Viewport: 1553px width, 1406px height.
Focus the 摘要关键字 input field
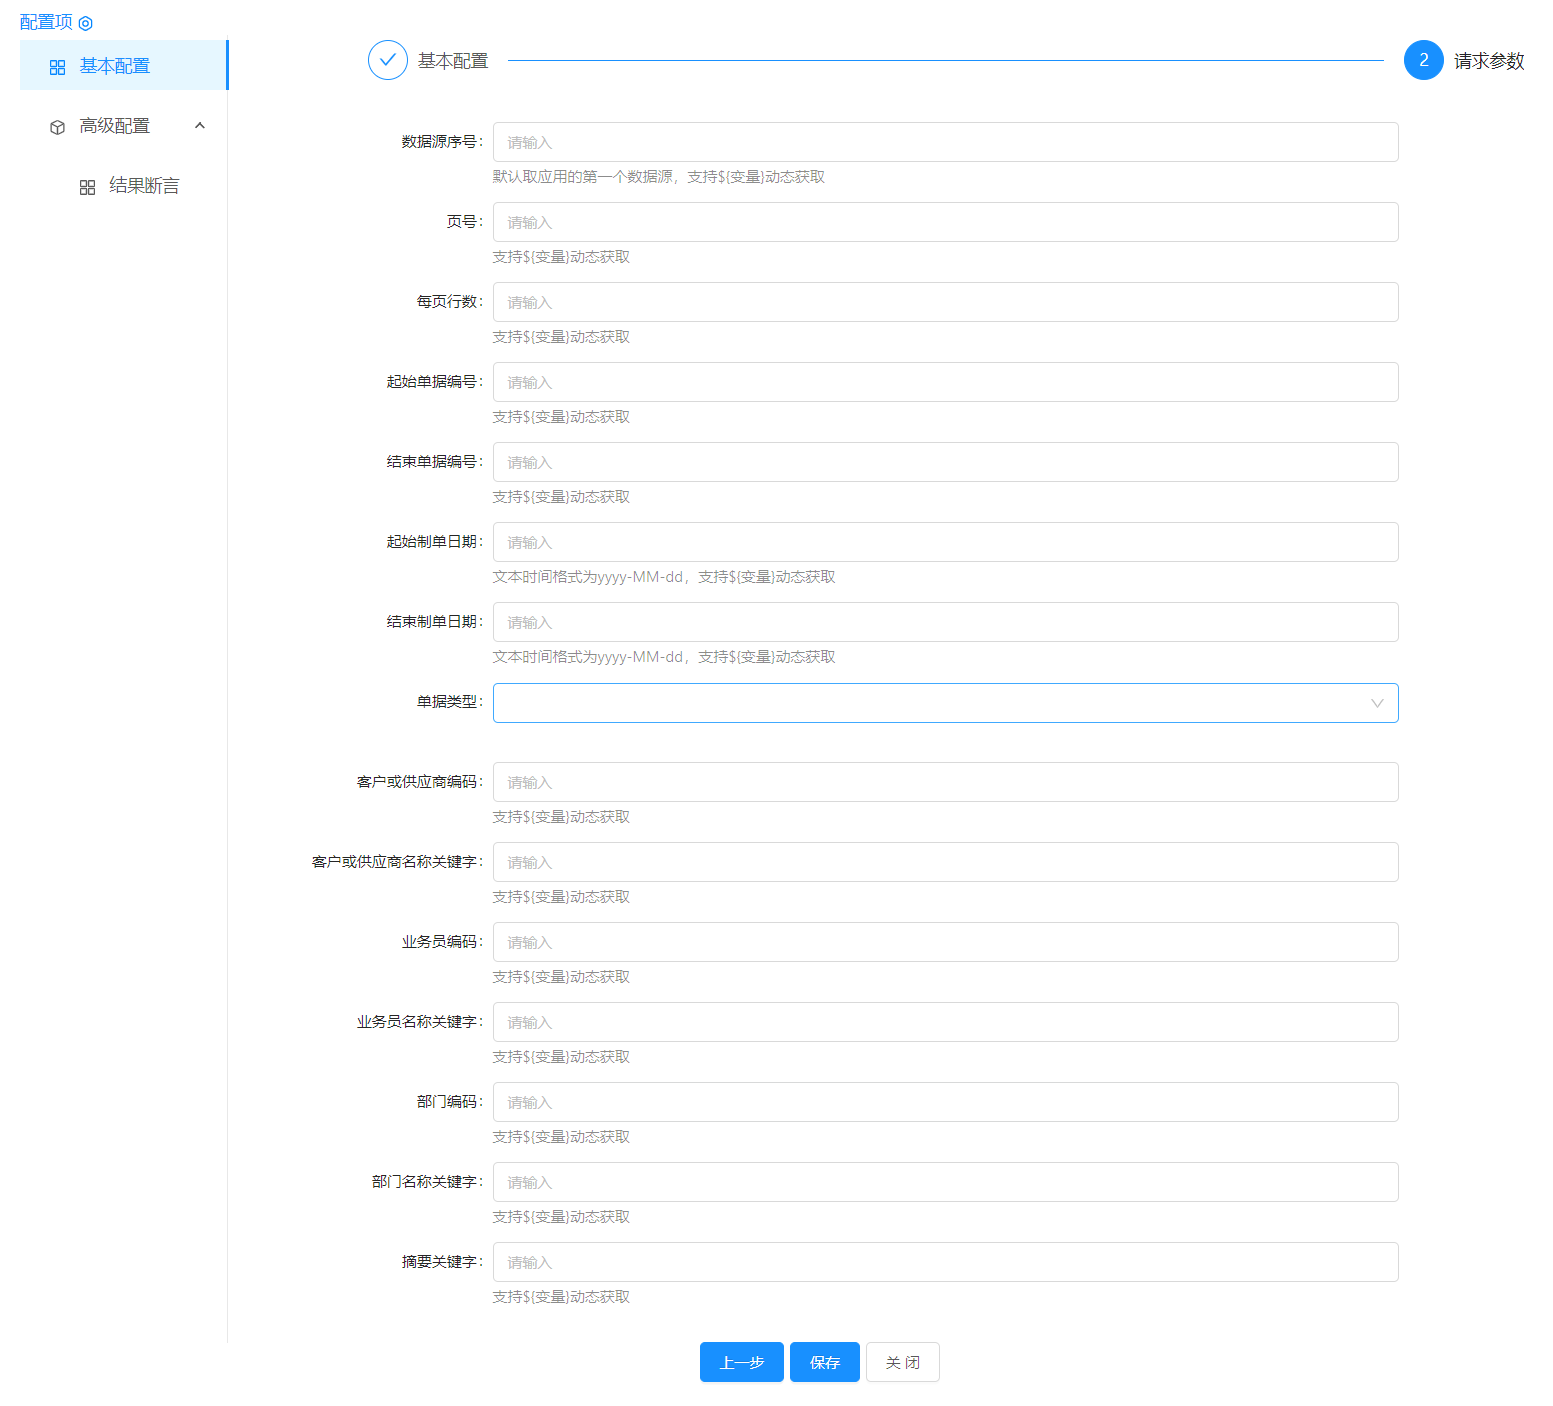[x=945, y=1262]
